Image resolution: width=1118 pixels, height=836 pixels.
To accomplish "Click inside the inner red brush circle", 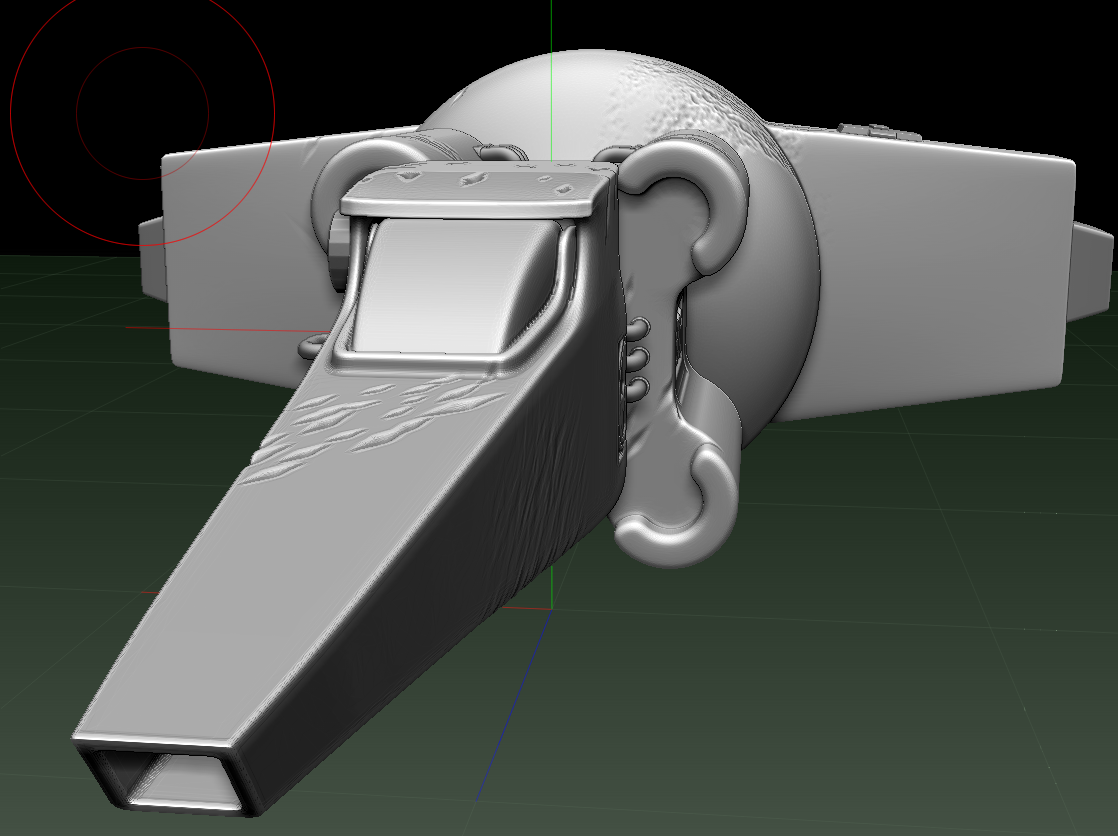I will pyautogui.click(x=143, y=113).
